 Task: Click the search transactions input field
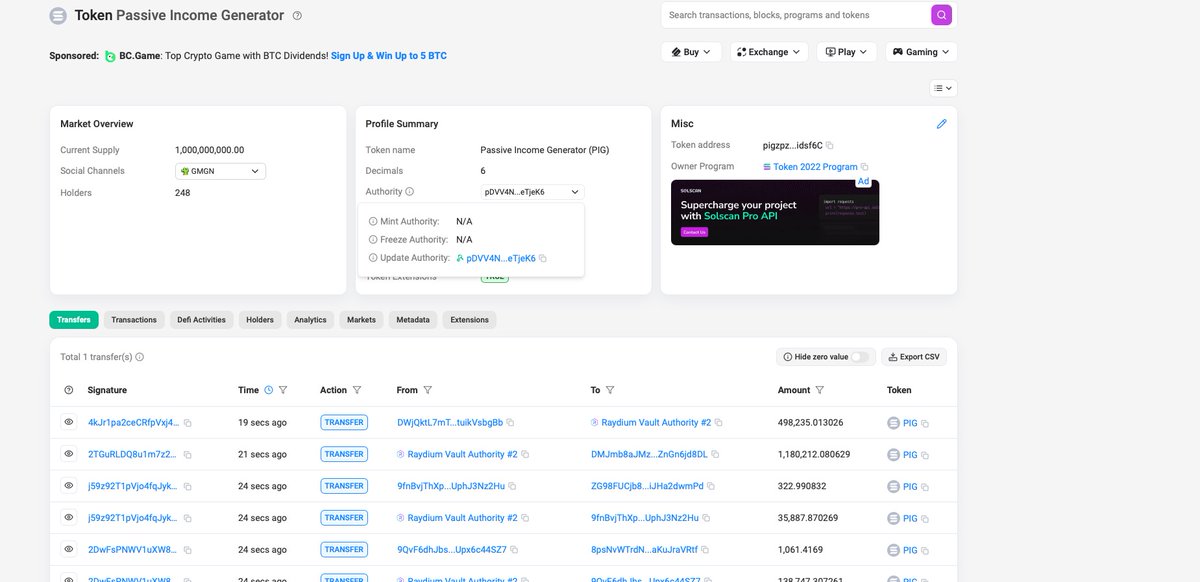[796, 15]
